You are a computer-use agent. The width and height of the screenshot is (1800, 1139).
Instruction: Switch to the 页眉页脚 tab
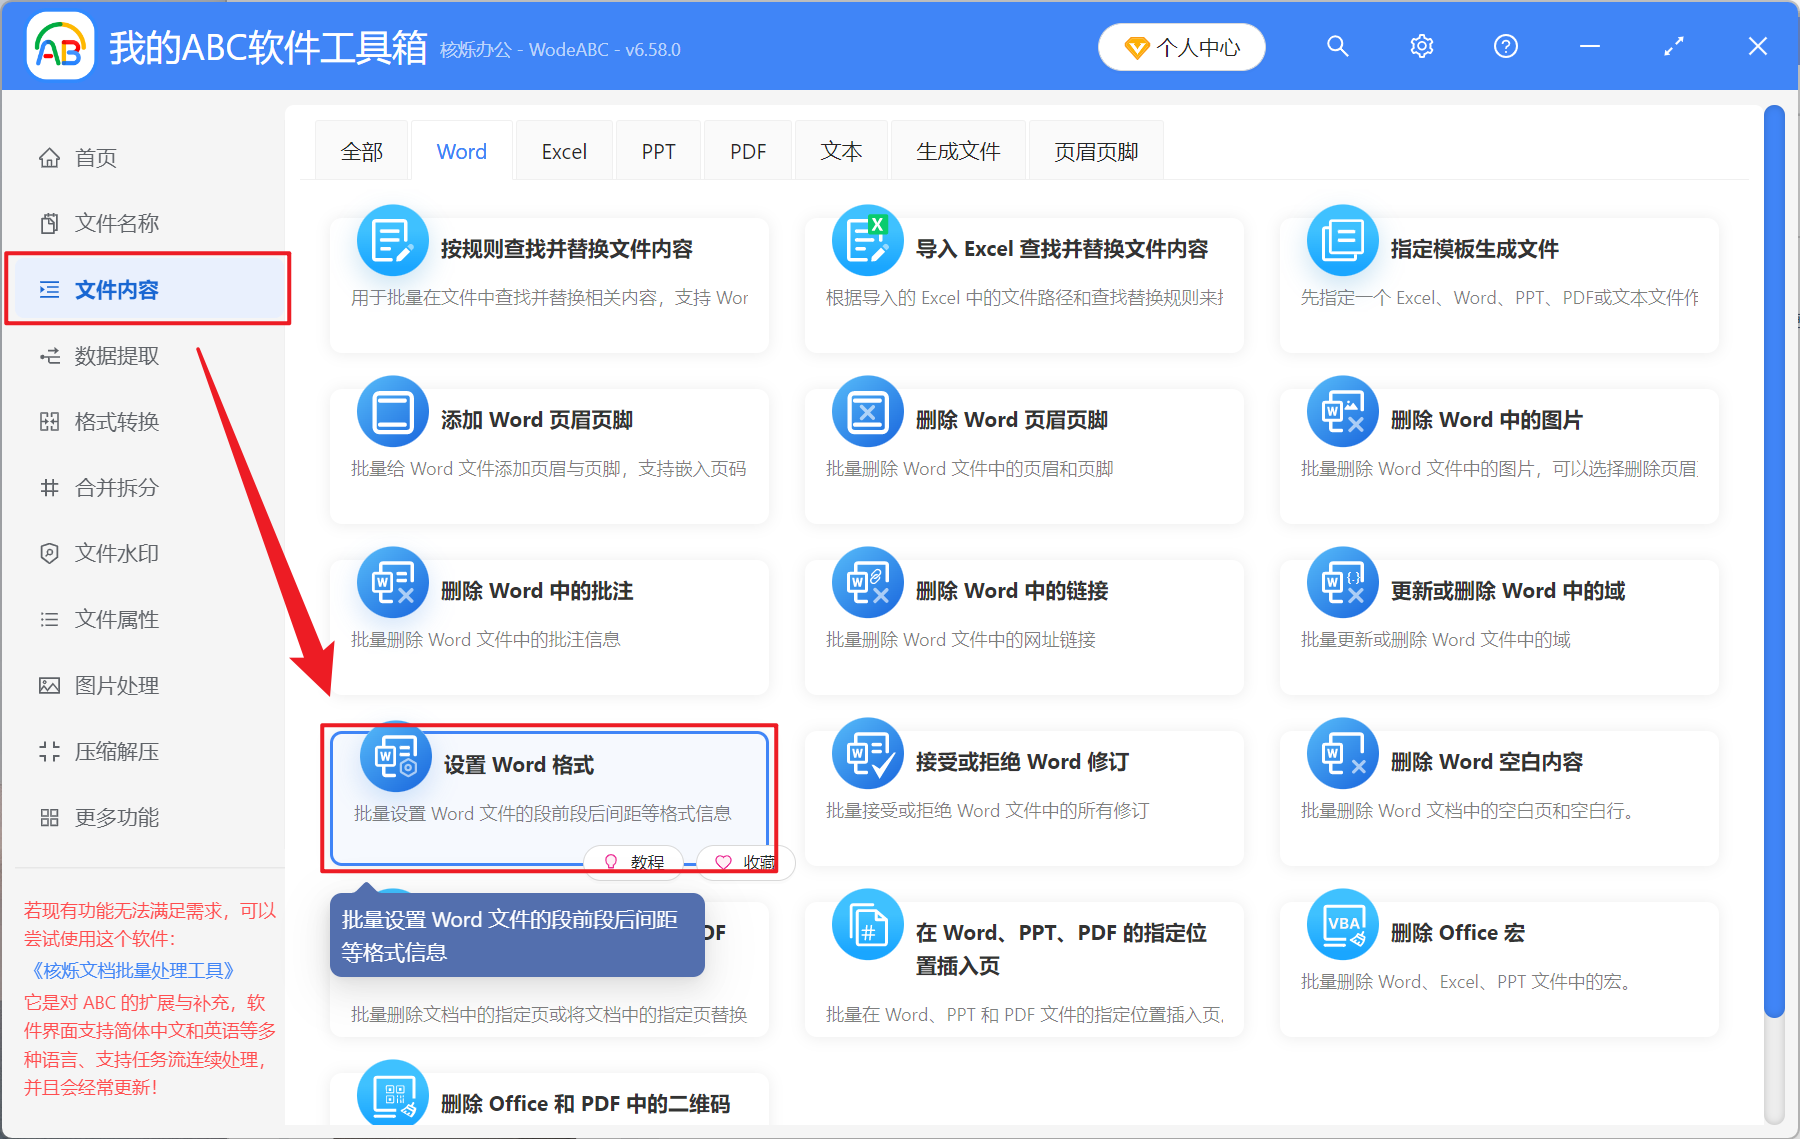[x=1095, y=150]
